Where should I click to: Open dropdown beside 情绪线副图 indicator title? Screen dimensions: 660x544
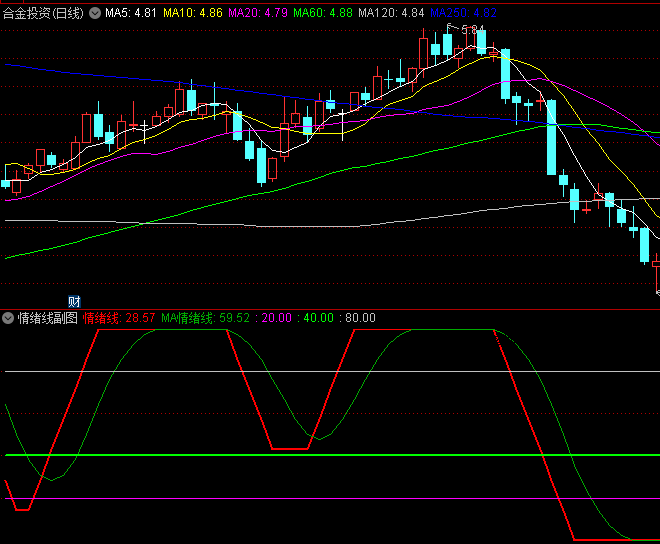click(8, 318)
